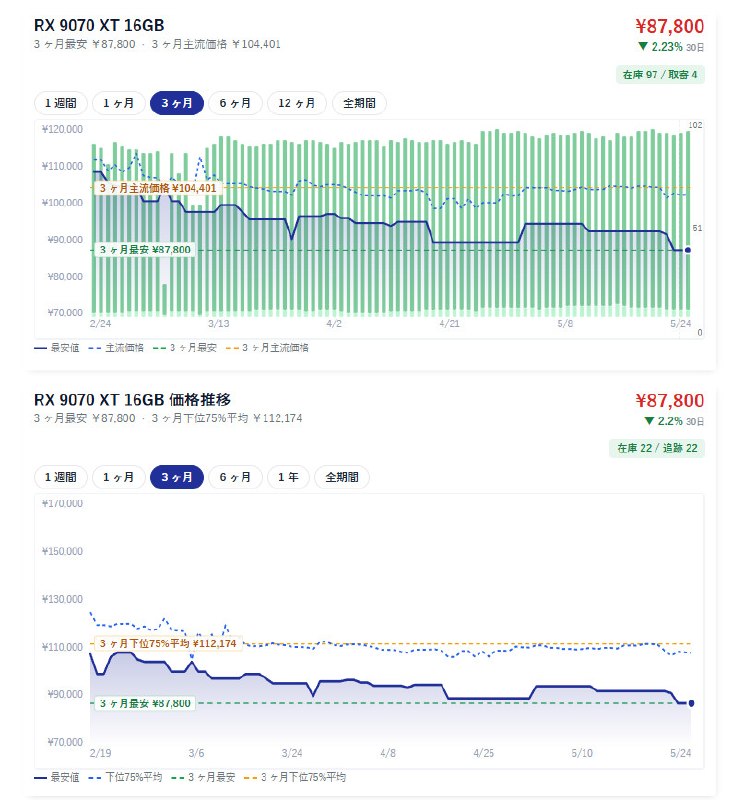Screen dimensions: 744x800
Task: Click top card's ¥87,800 current price
Action: tap(669, 26)
